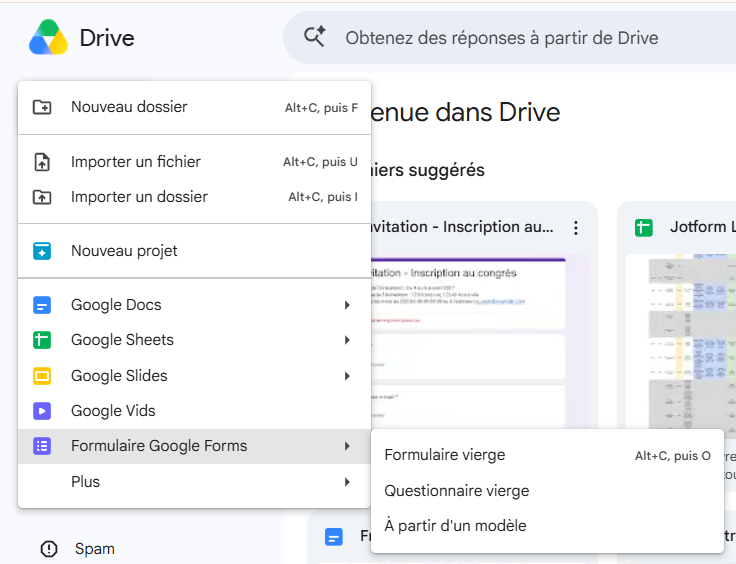Expand the Formulaire Google Forms submenu arrow
The image size is (736, 564).
coord(347,446)
